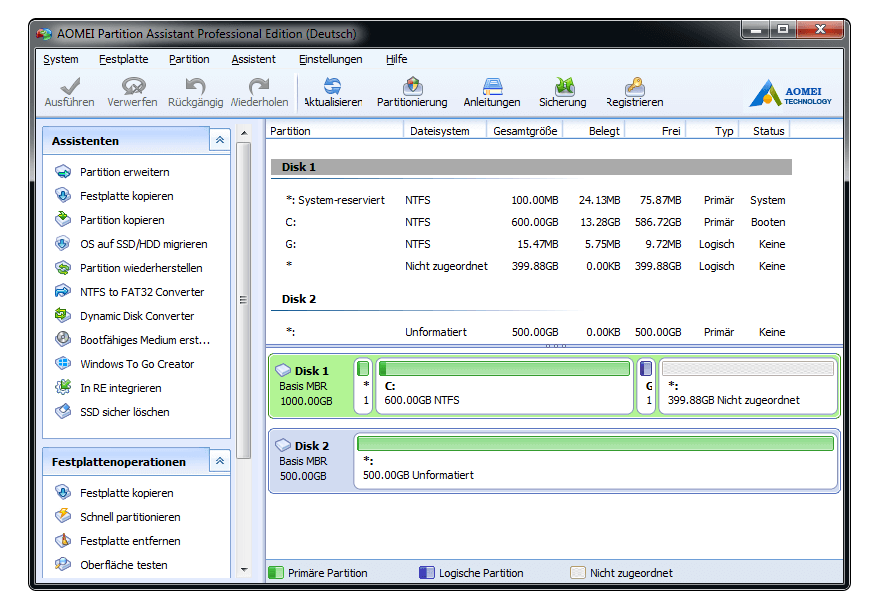Click the Bootfähiges Medium erstellen icon
Image resolution: width=878 pixels, height=609 pixels.
click(x=63, y=339)
